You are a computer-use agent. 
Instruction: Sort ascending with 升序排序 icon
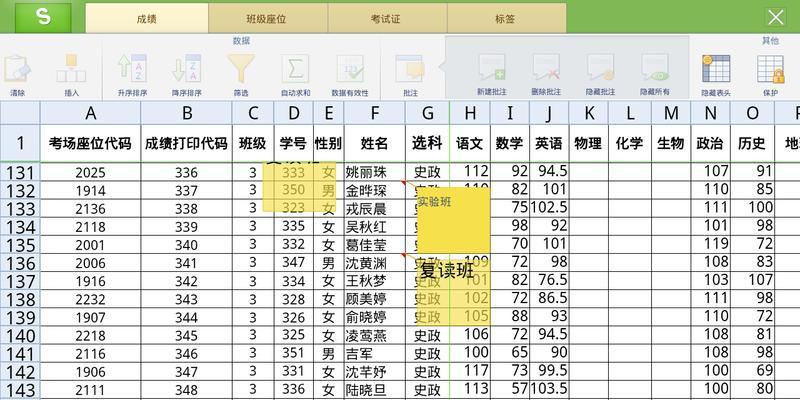[131, 72]
